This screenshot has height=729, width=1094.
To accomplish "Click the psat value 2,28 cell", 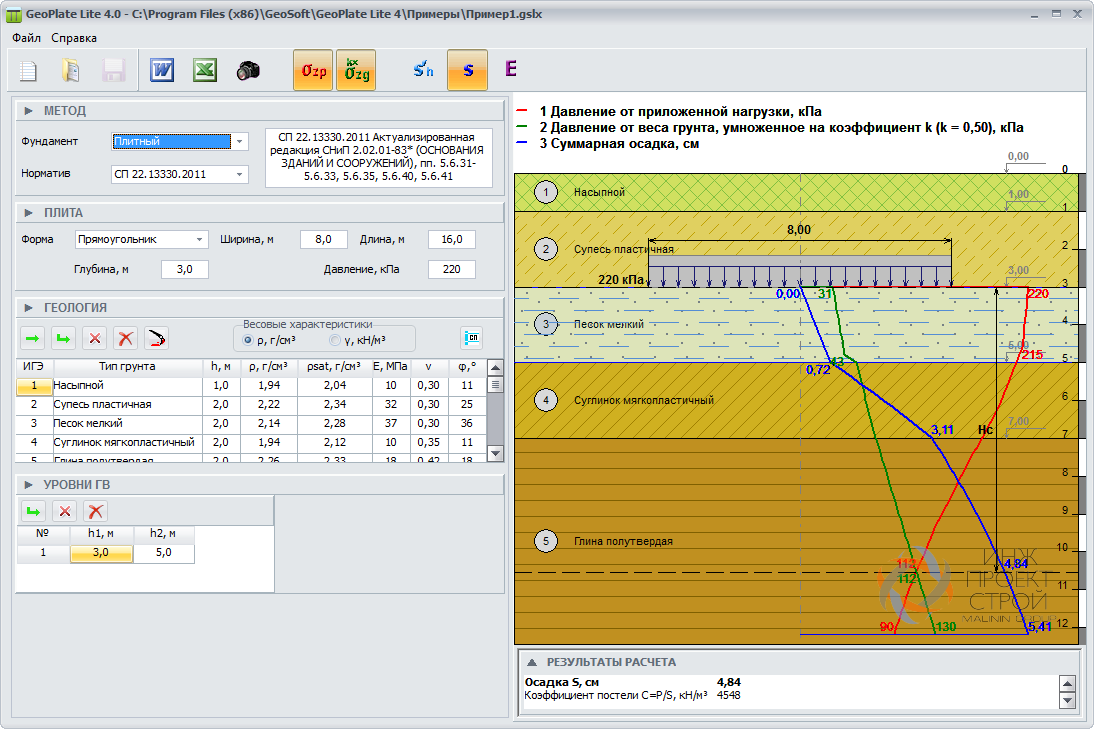I will [x=334, y=423].
